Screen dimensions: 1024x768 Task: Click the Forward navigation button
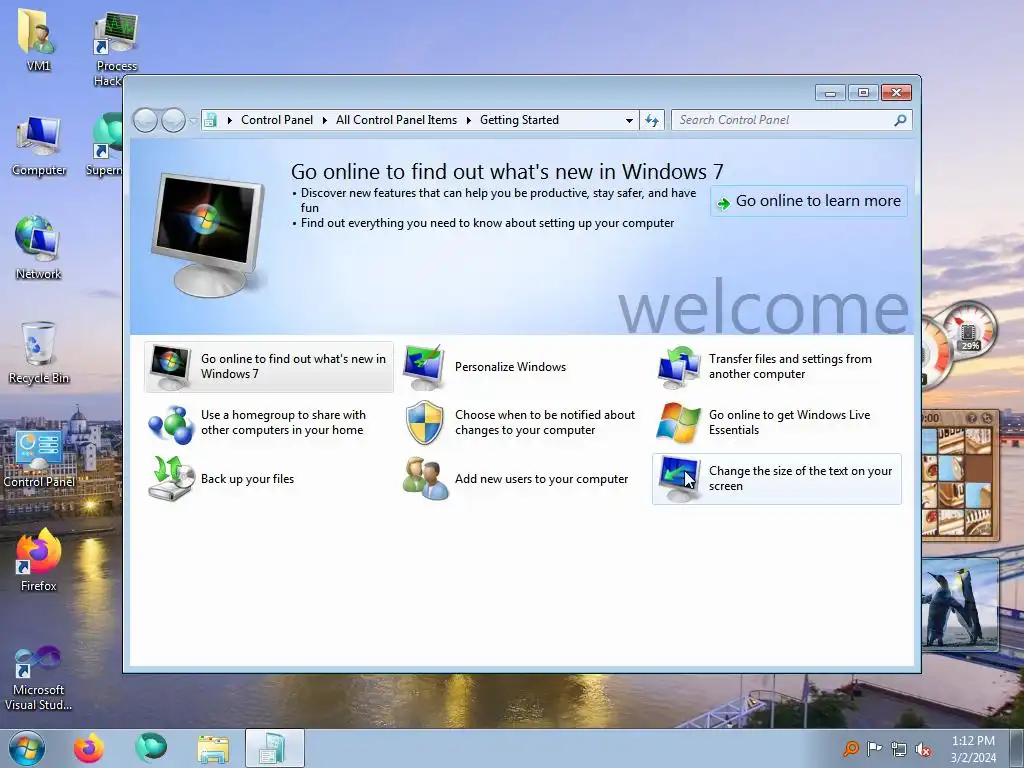pos(173,120)
